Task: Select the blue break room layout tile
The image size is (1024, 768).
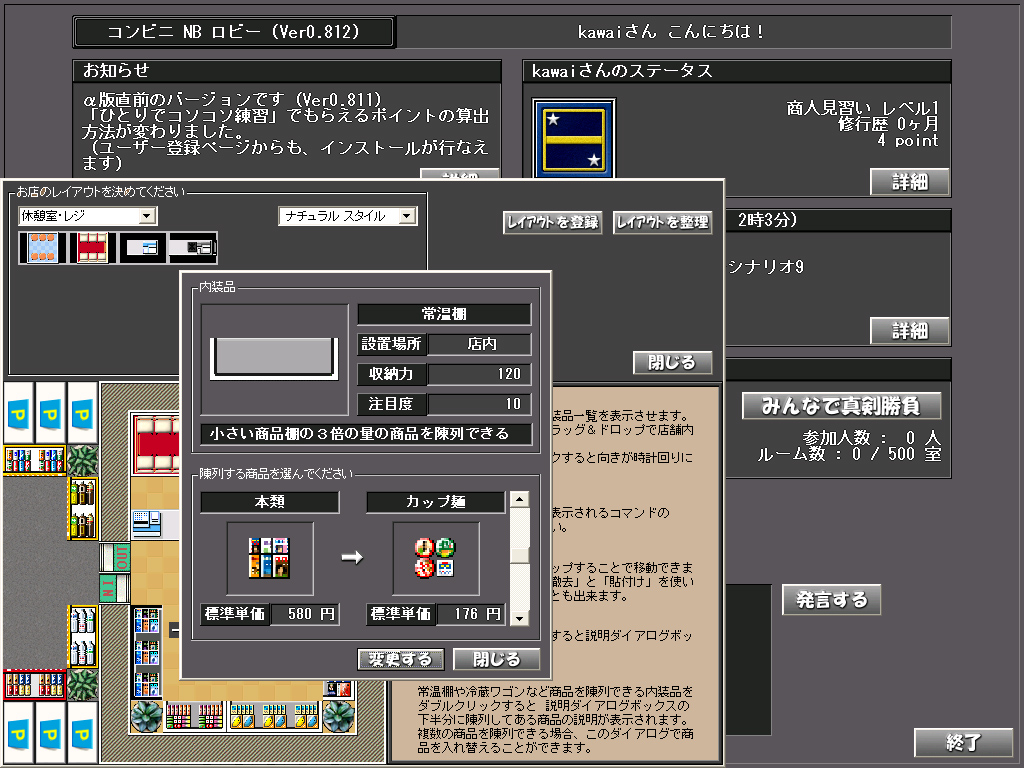Action: pyautogui.click(x=41, y=247)
